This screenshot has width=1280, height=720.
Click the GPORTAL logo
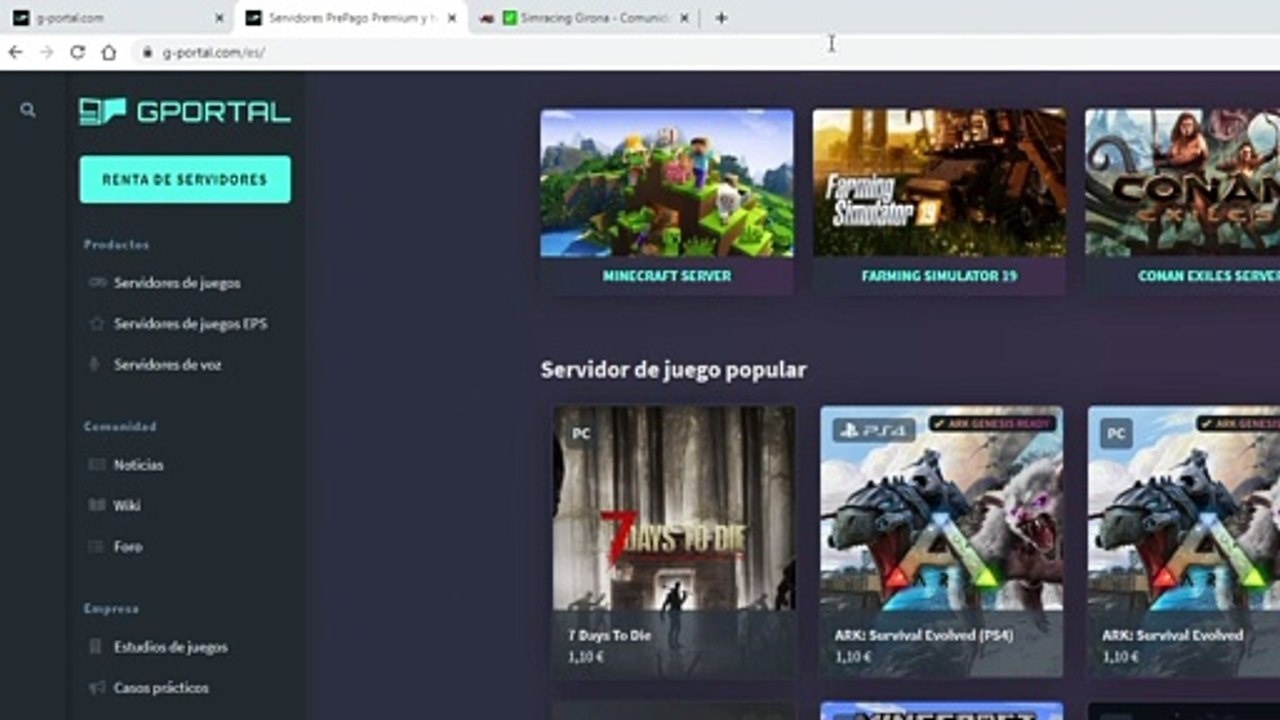coord(185,111)
